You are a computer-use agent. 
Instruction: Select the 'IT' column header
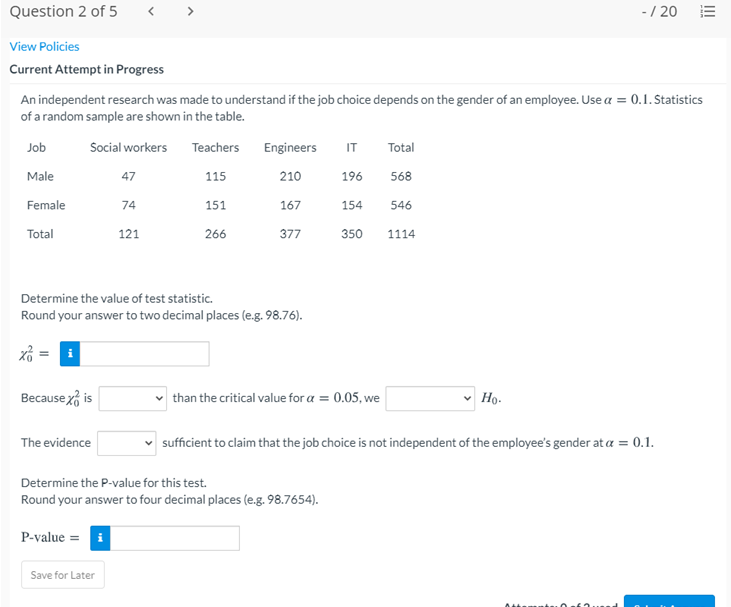point(352,147)
